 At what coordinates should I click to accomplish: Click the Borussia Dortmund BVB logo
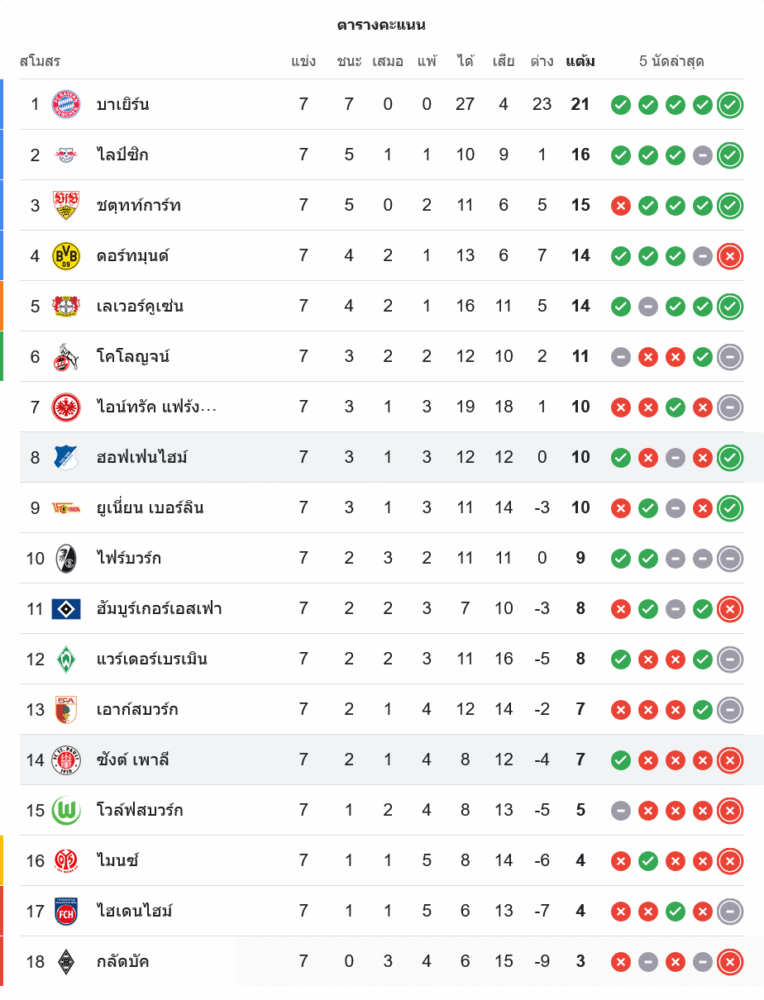point(66,256)
